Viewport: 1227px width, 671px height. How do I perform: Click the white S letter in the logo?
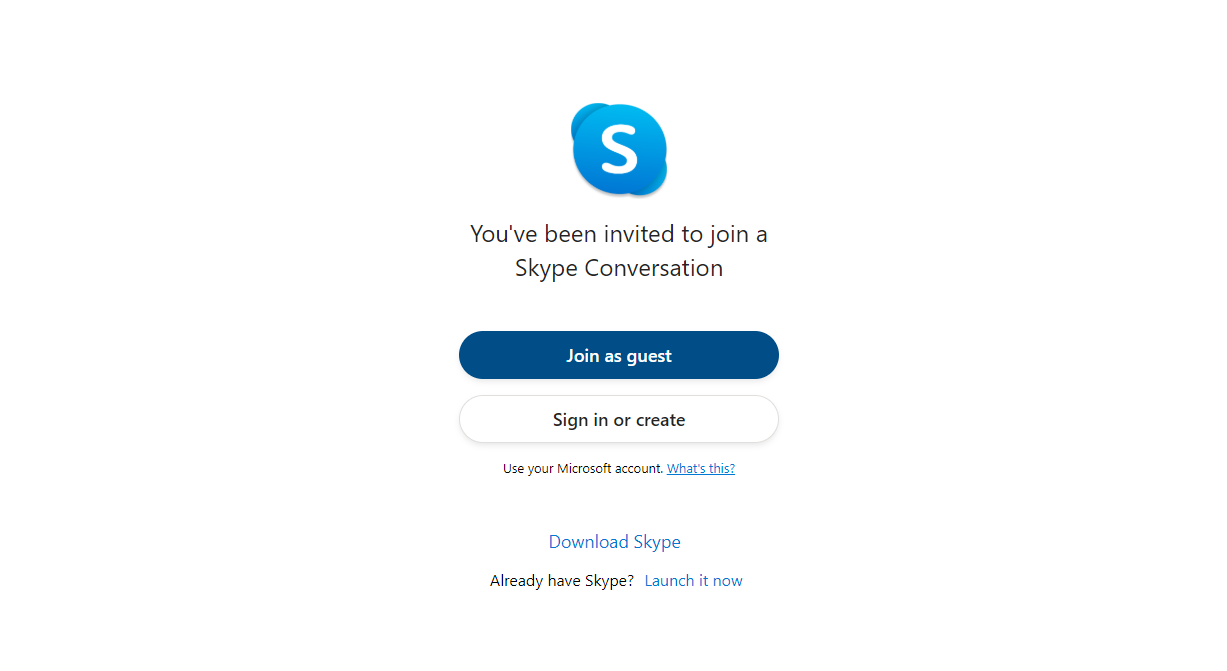618,150
